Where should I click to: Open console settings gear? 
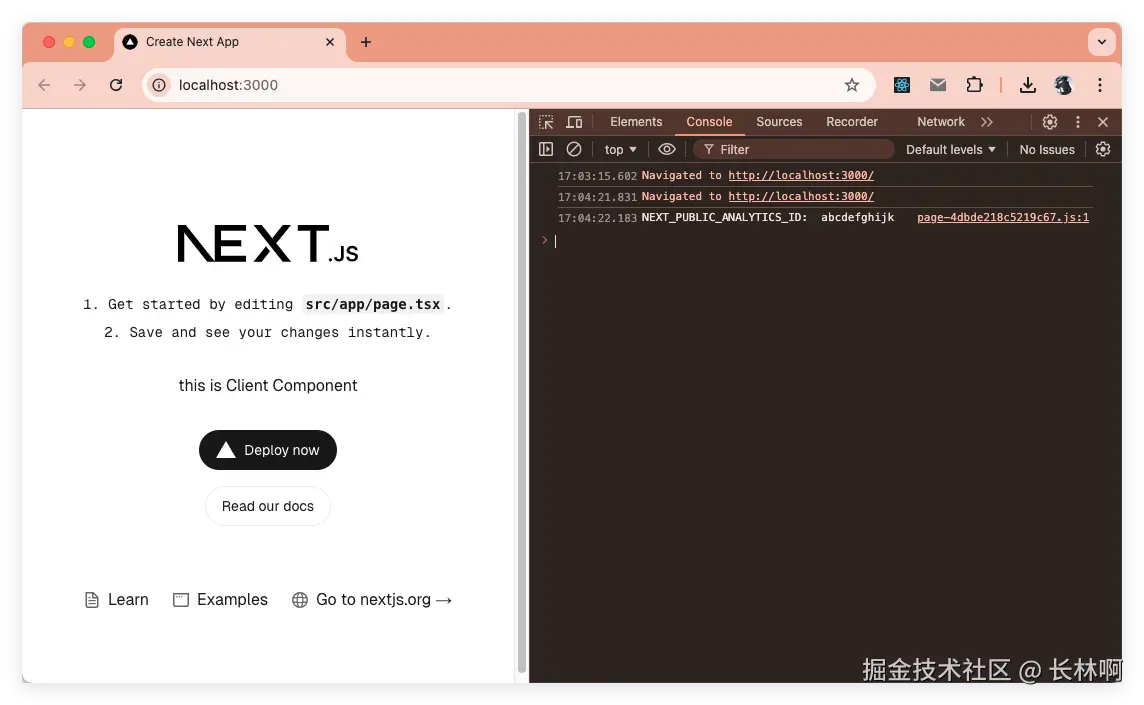pyautogui.click(x=1103, y=150)
